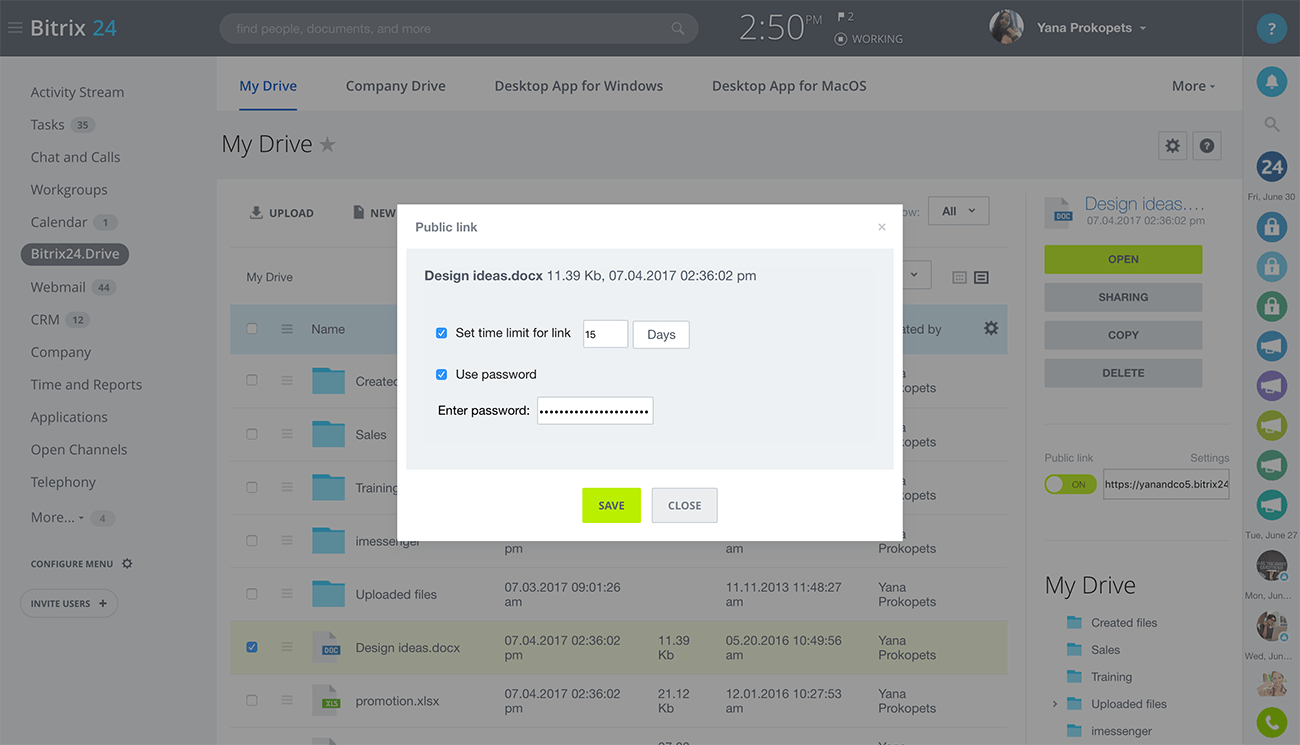Open the Bitrix24 calendar date icon showing 24
The image size is (1300, 745).
(1271, 167)
